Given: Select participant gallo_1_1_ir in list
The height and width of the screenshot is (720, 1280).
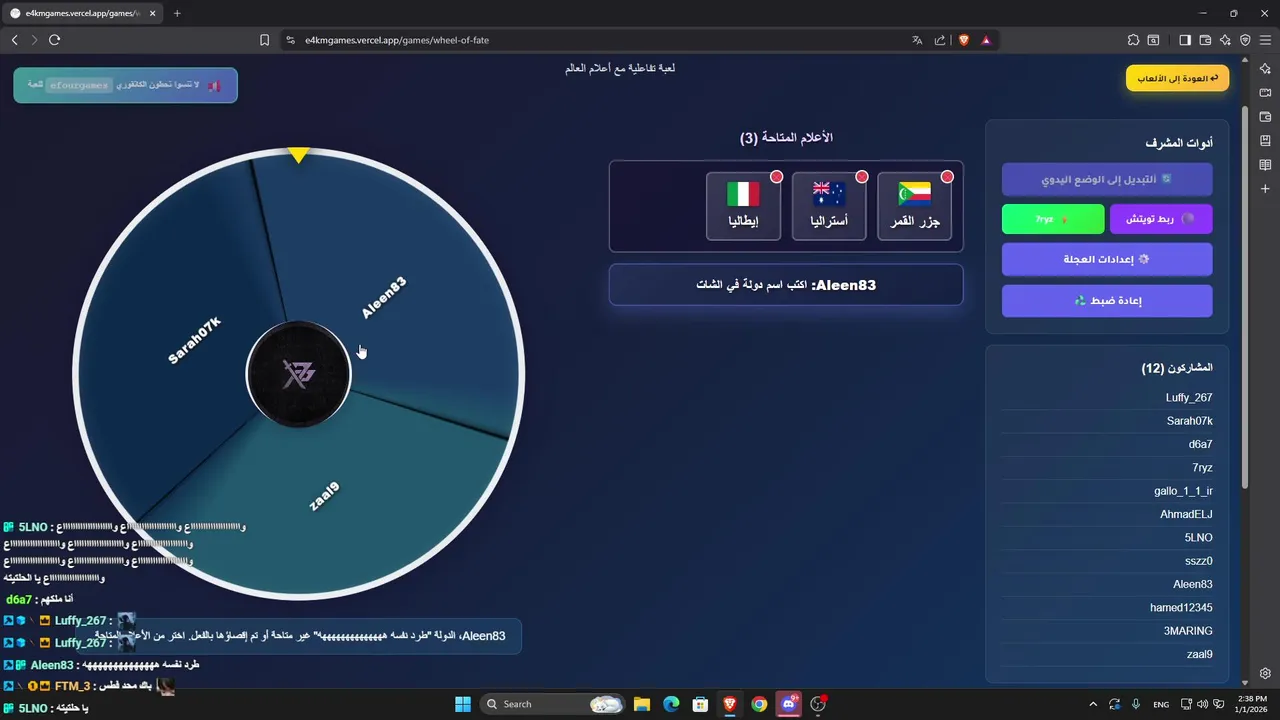Looking at the screenshot, I should (x=1107, y=491).
